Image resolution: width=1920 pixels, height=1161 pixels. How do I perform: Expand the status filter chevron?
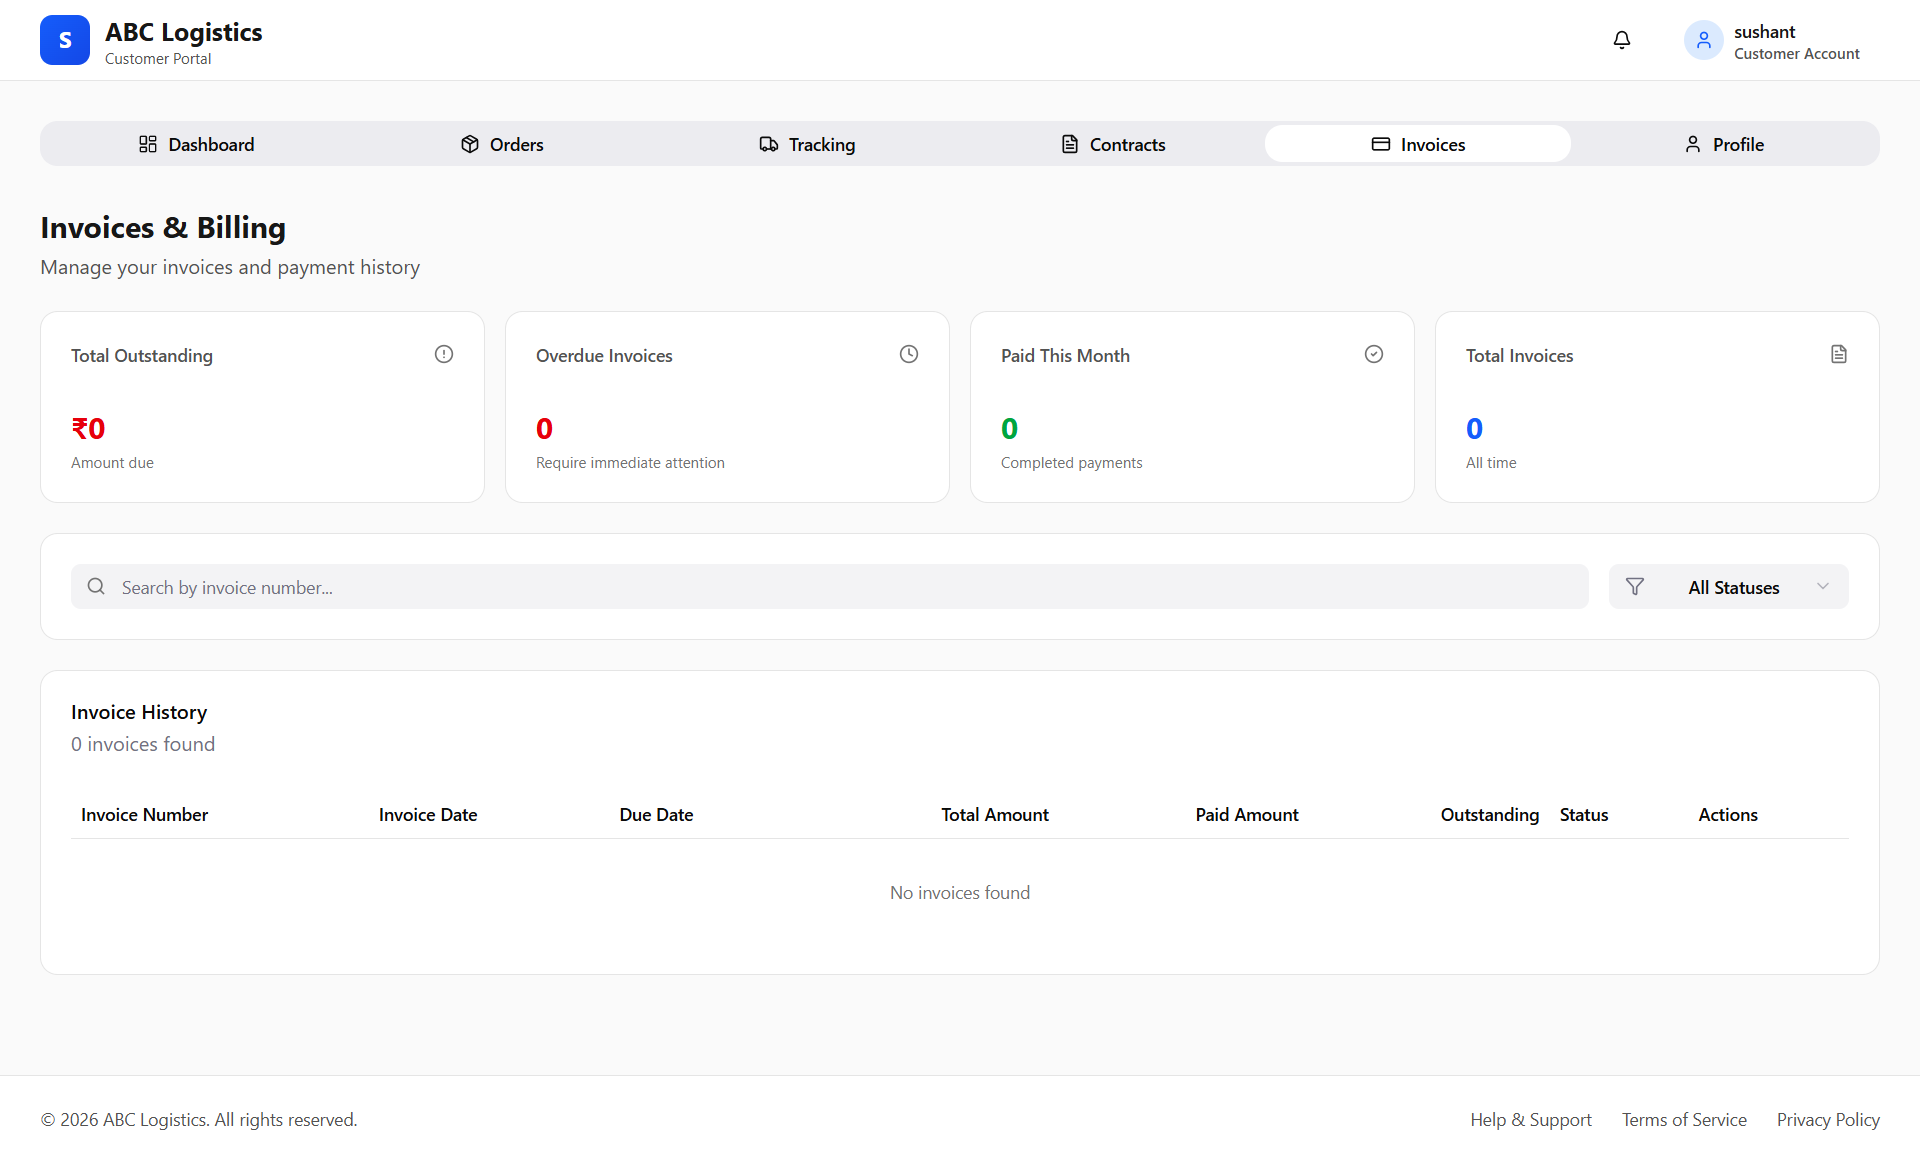point(1823,586)
